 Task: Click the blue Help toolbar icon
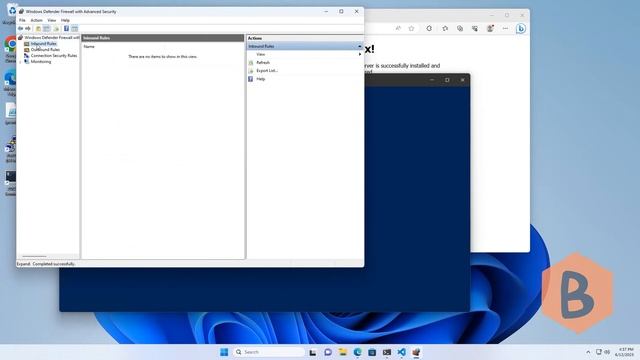[66, 29]
